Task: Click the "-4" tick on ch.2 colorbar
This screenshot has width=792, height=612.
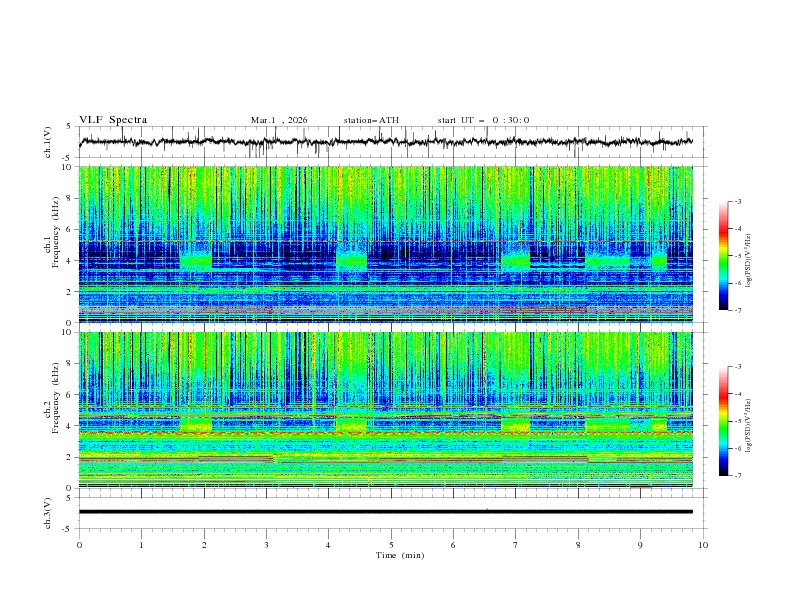Action: 738,394
